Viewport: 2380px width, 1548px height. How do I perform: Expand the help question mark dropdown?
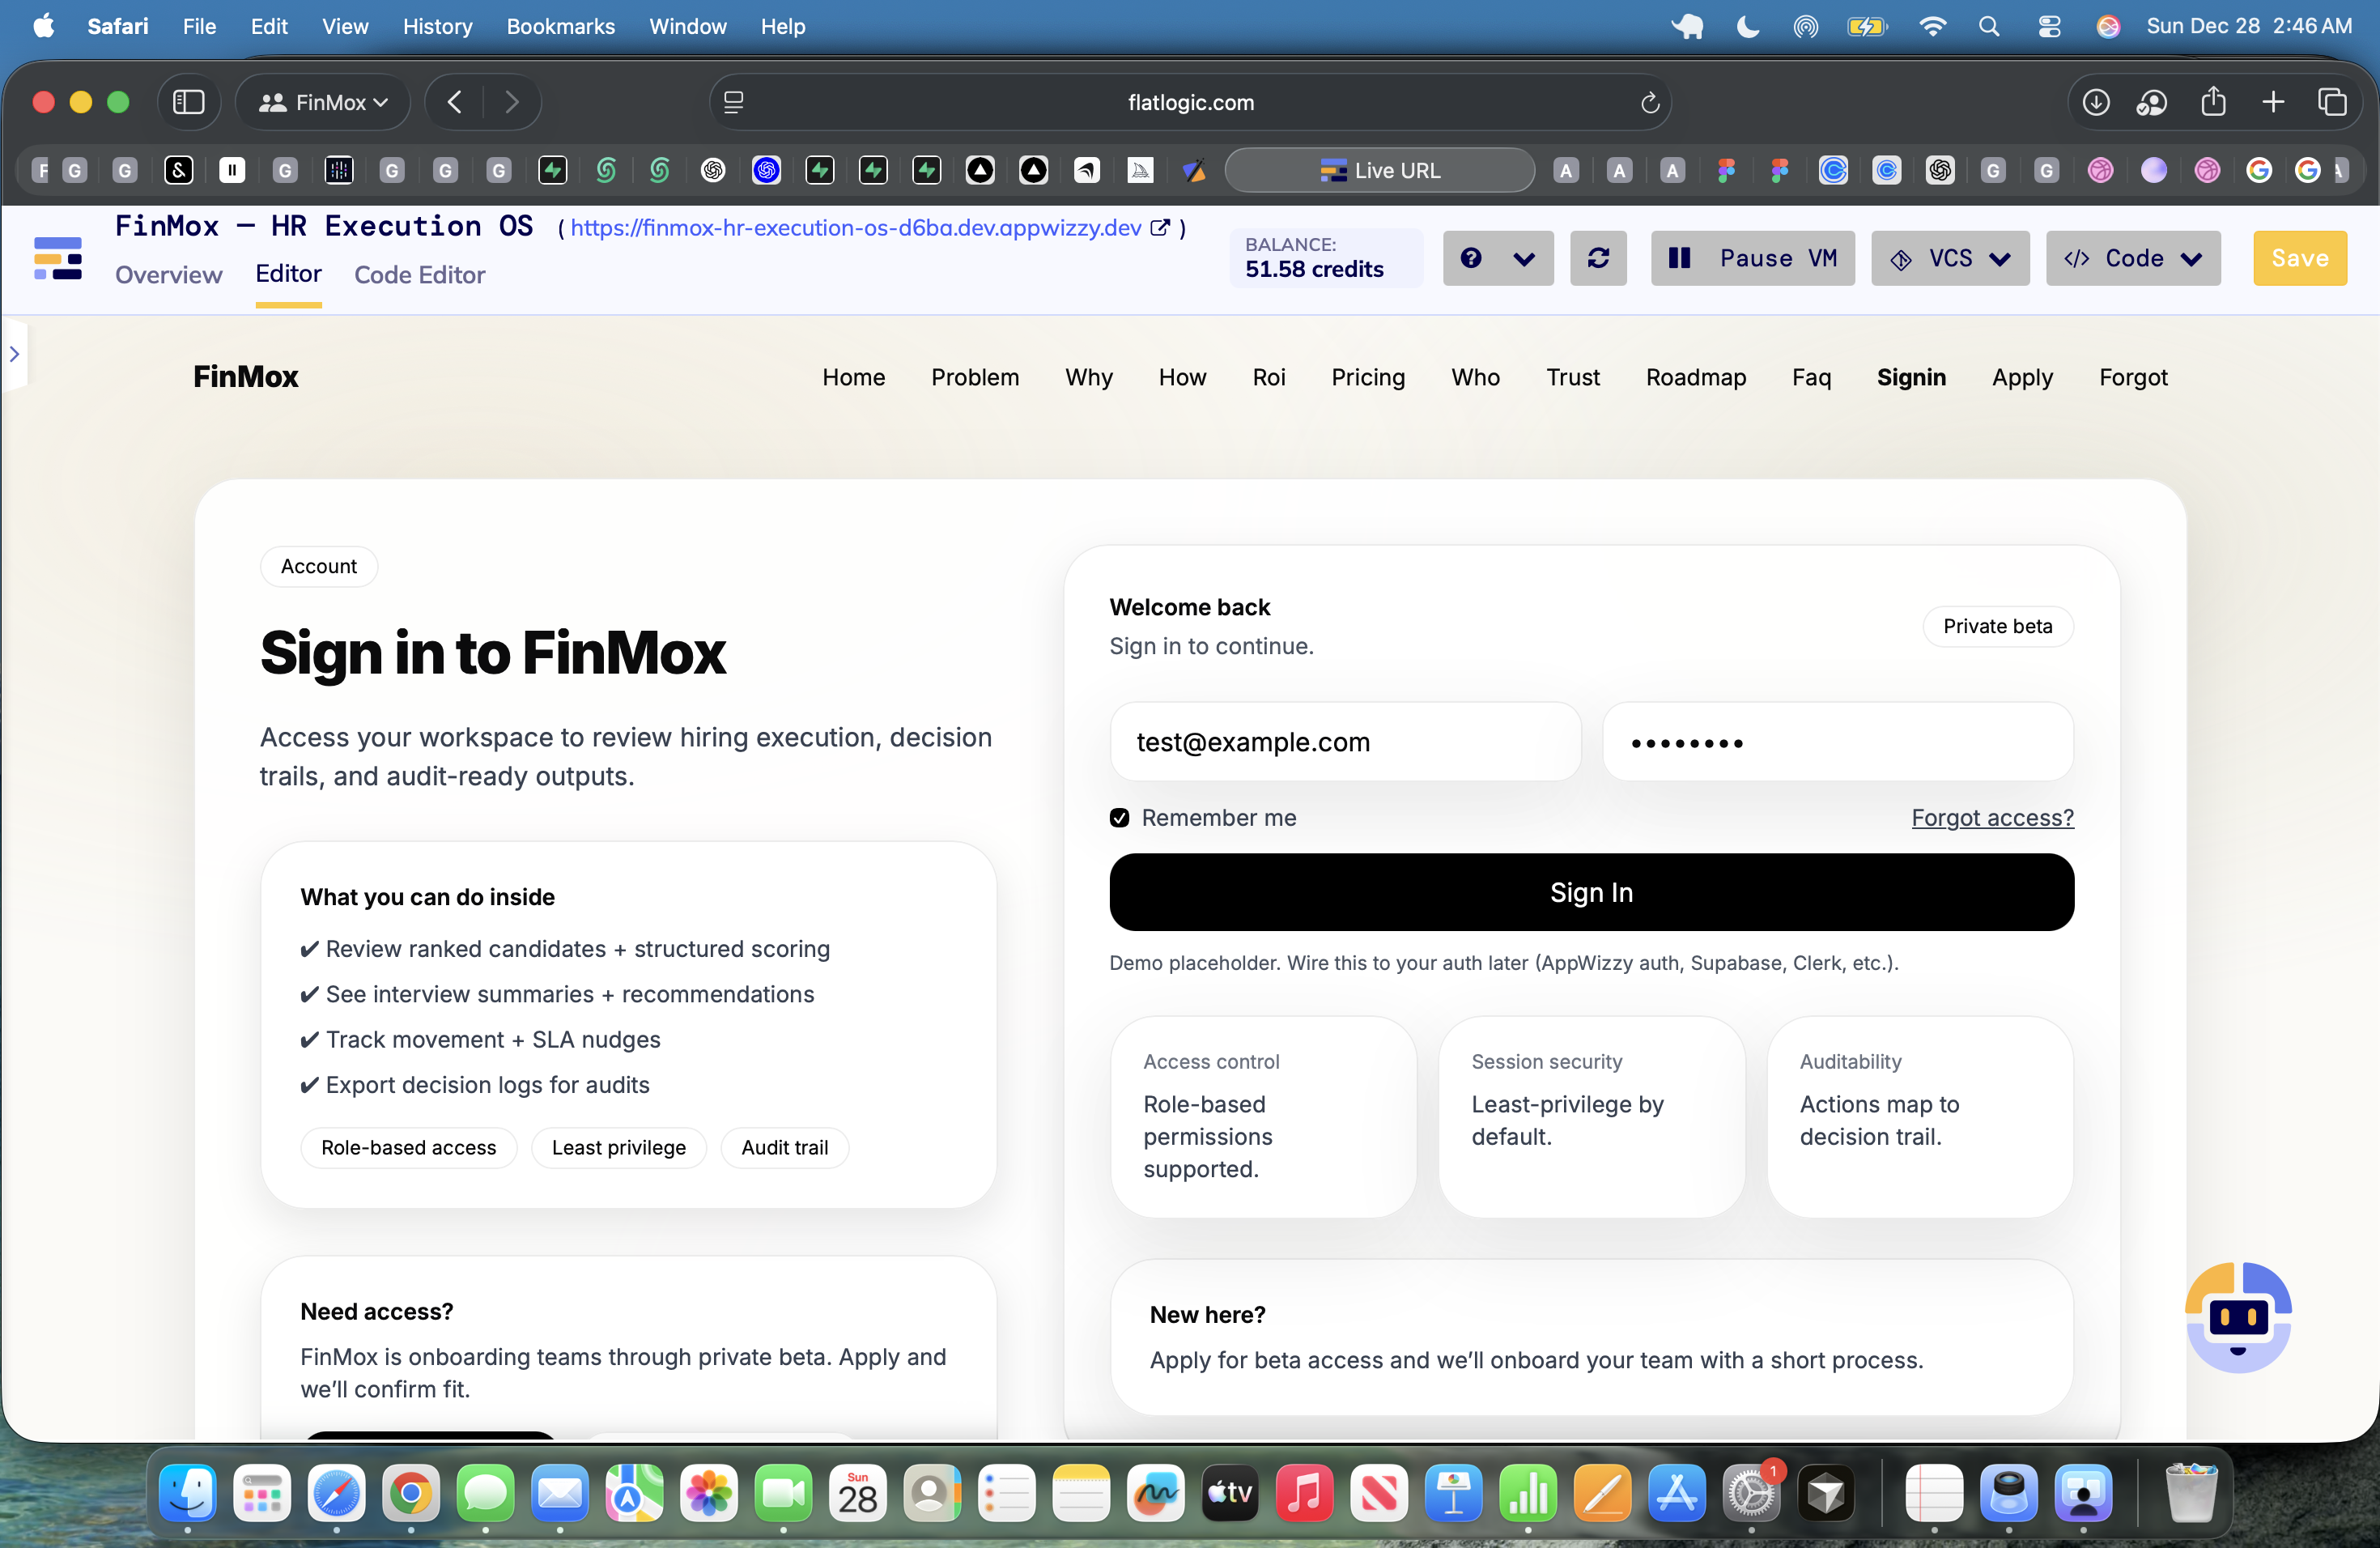pyautogui.click(x=1497, y=258)
